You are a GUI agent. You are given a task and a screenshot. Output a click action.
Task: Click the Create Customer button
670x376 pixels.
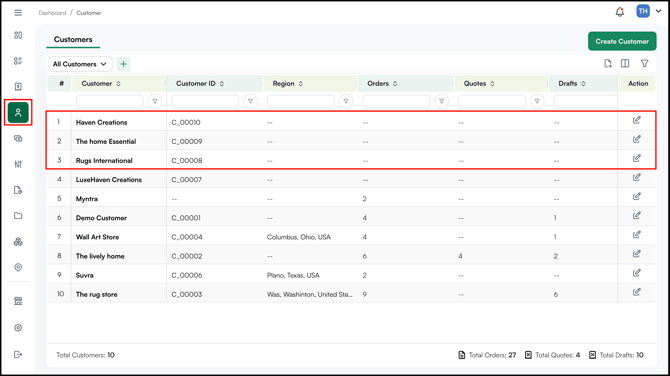(x=622, y=41)
